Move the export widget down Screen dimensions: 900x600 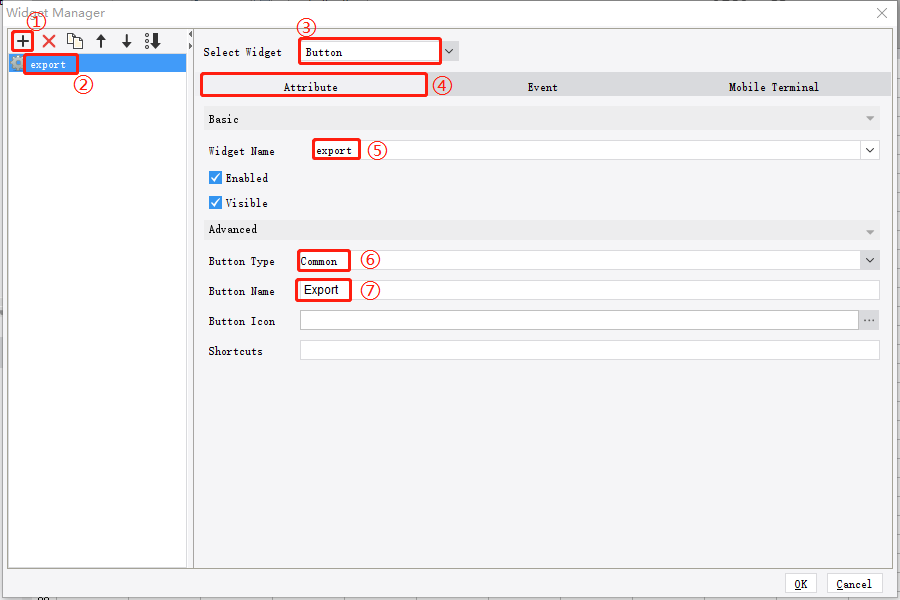[125, 41]
